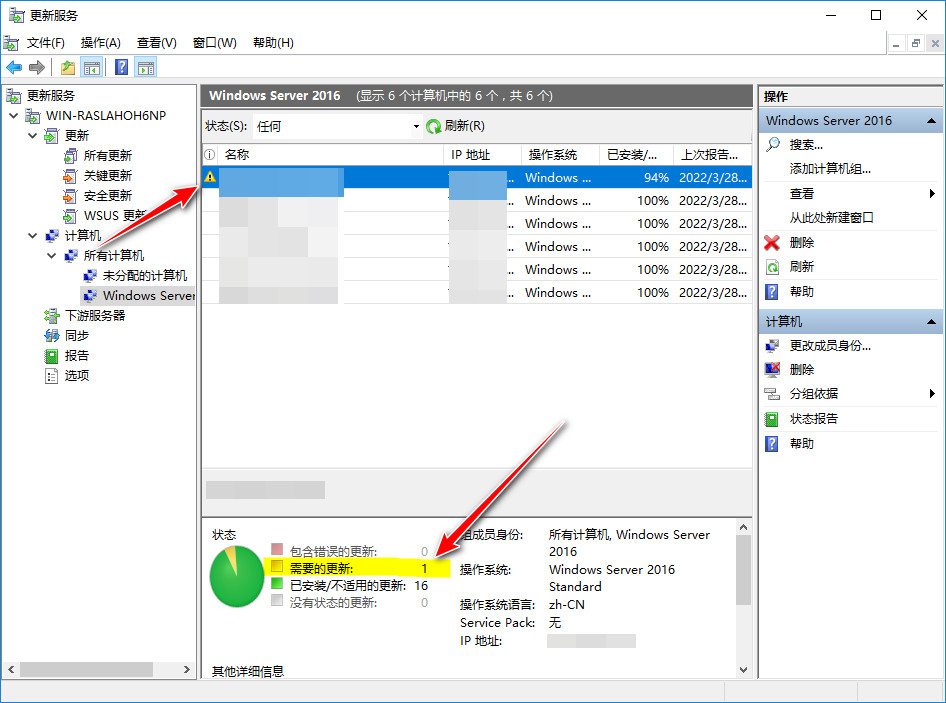Viewport: 946px width, 703px height.
Task: Toggle the action pane toolbar icon
Action: pos(146,68)
